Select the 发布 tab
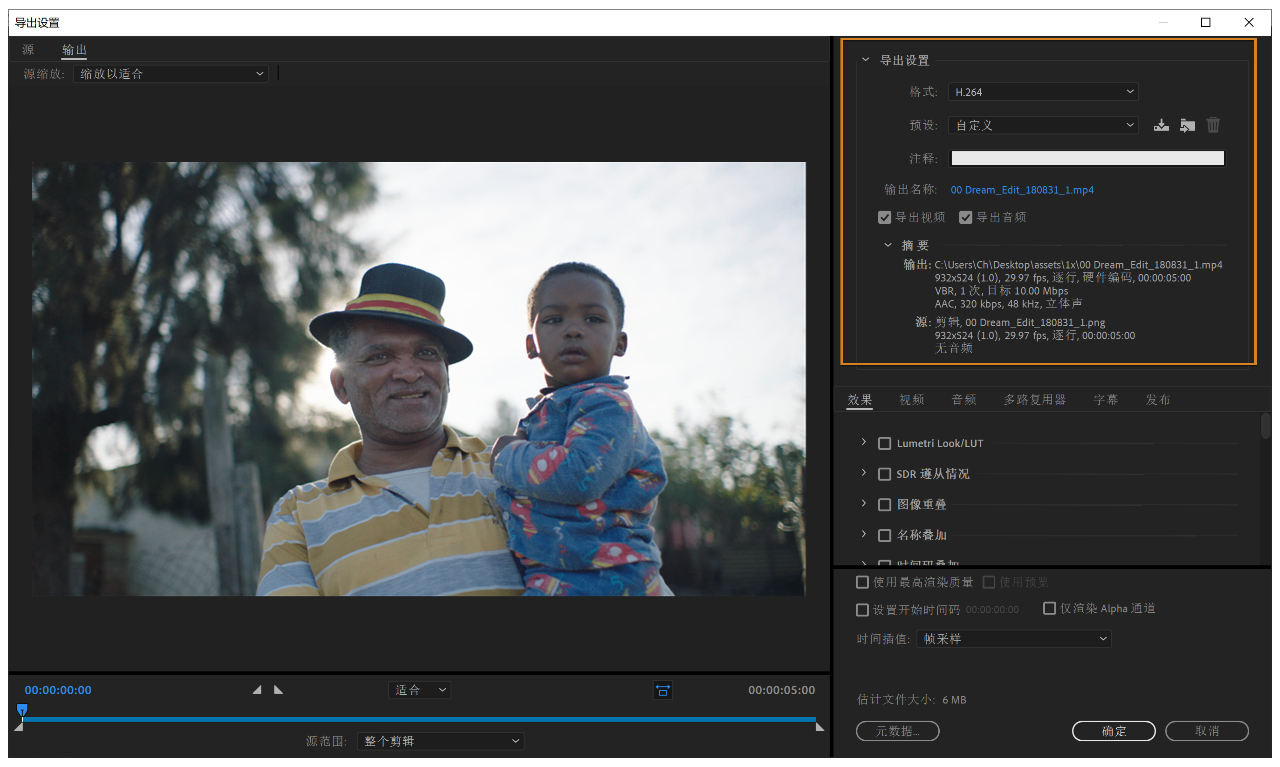 pyautogui.click(x=1158, y=400)
